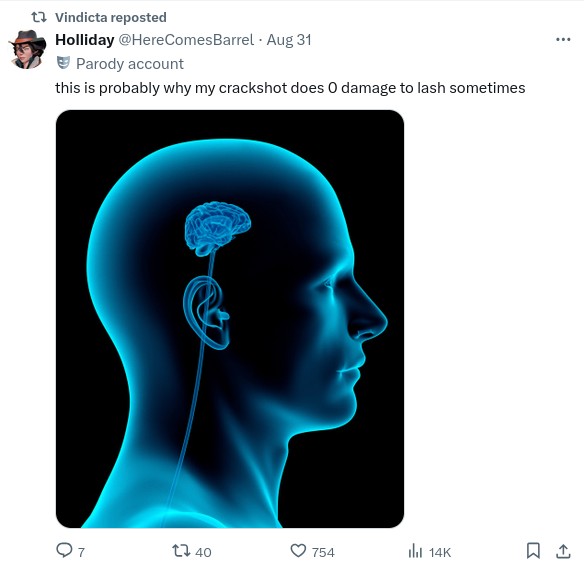Open the @HereComesBarrel handle
This screenshot has height=568, width=584.
[x=186, y=40]
